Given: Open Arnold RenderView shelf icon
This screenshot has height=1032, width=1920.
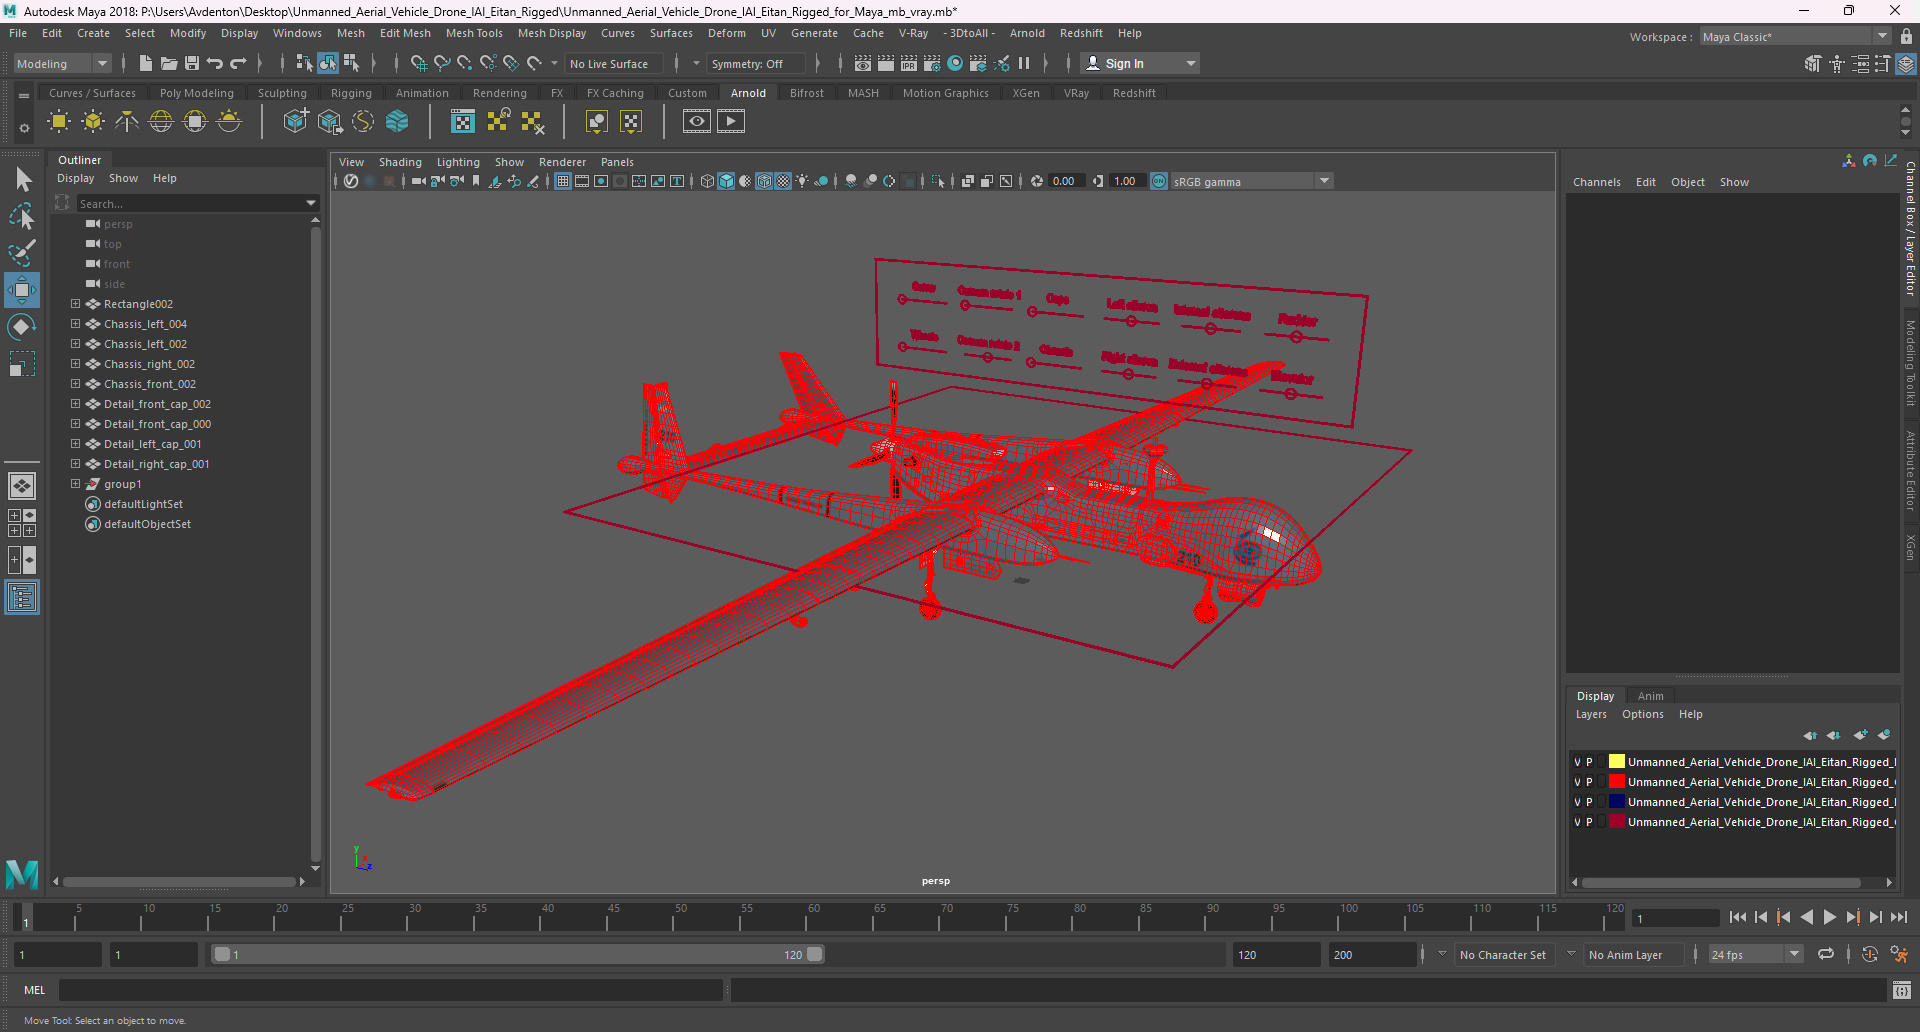Looking at the screenshot, I should coord(697,122).
